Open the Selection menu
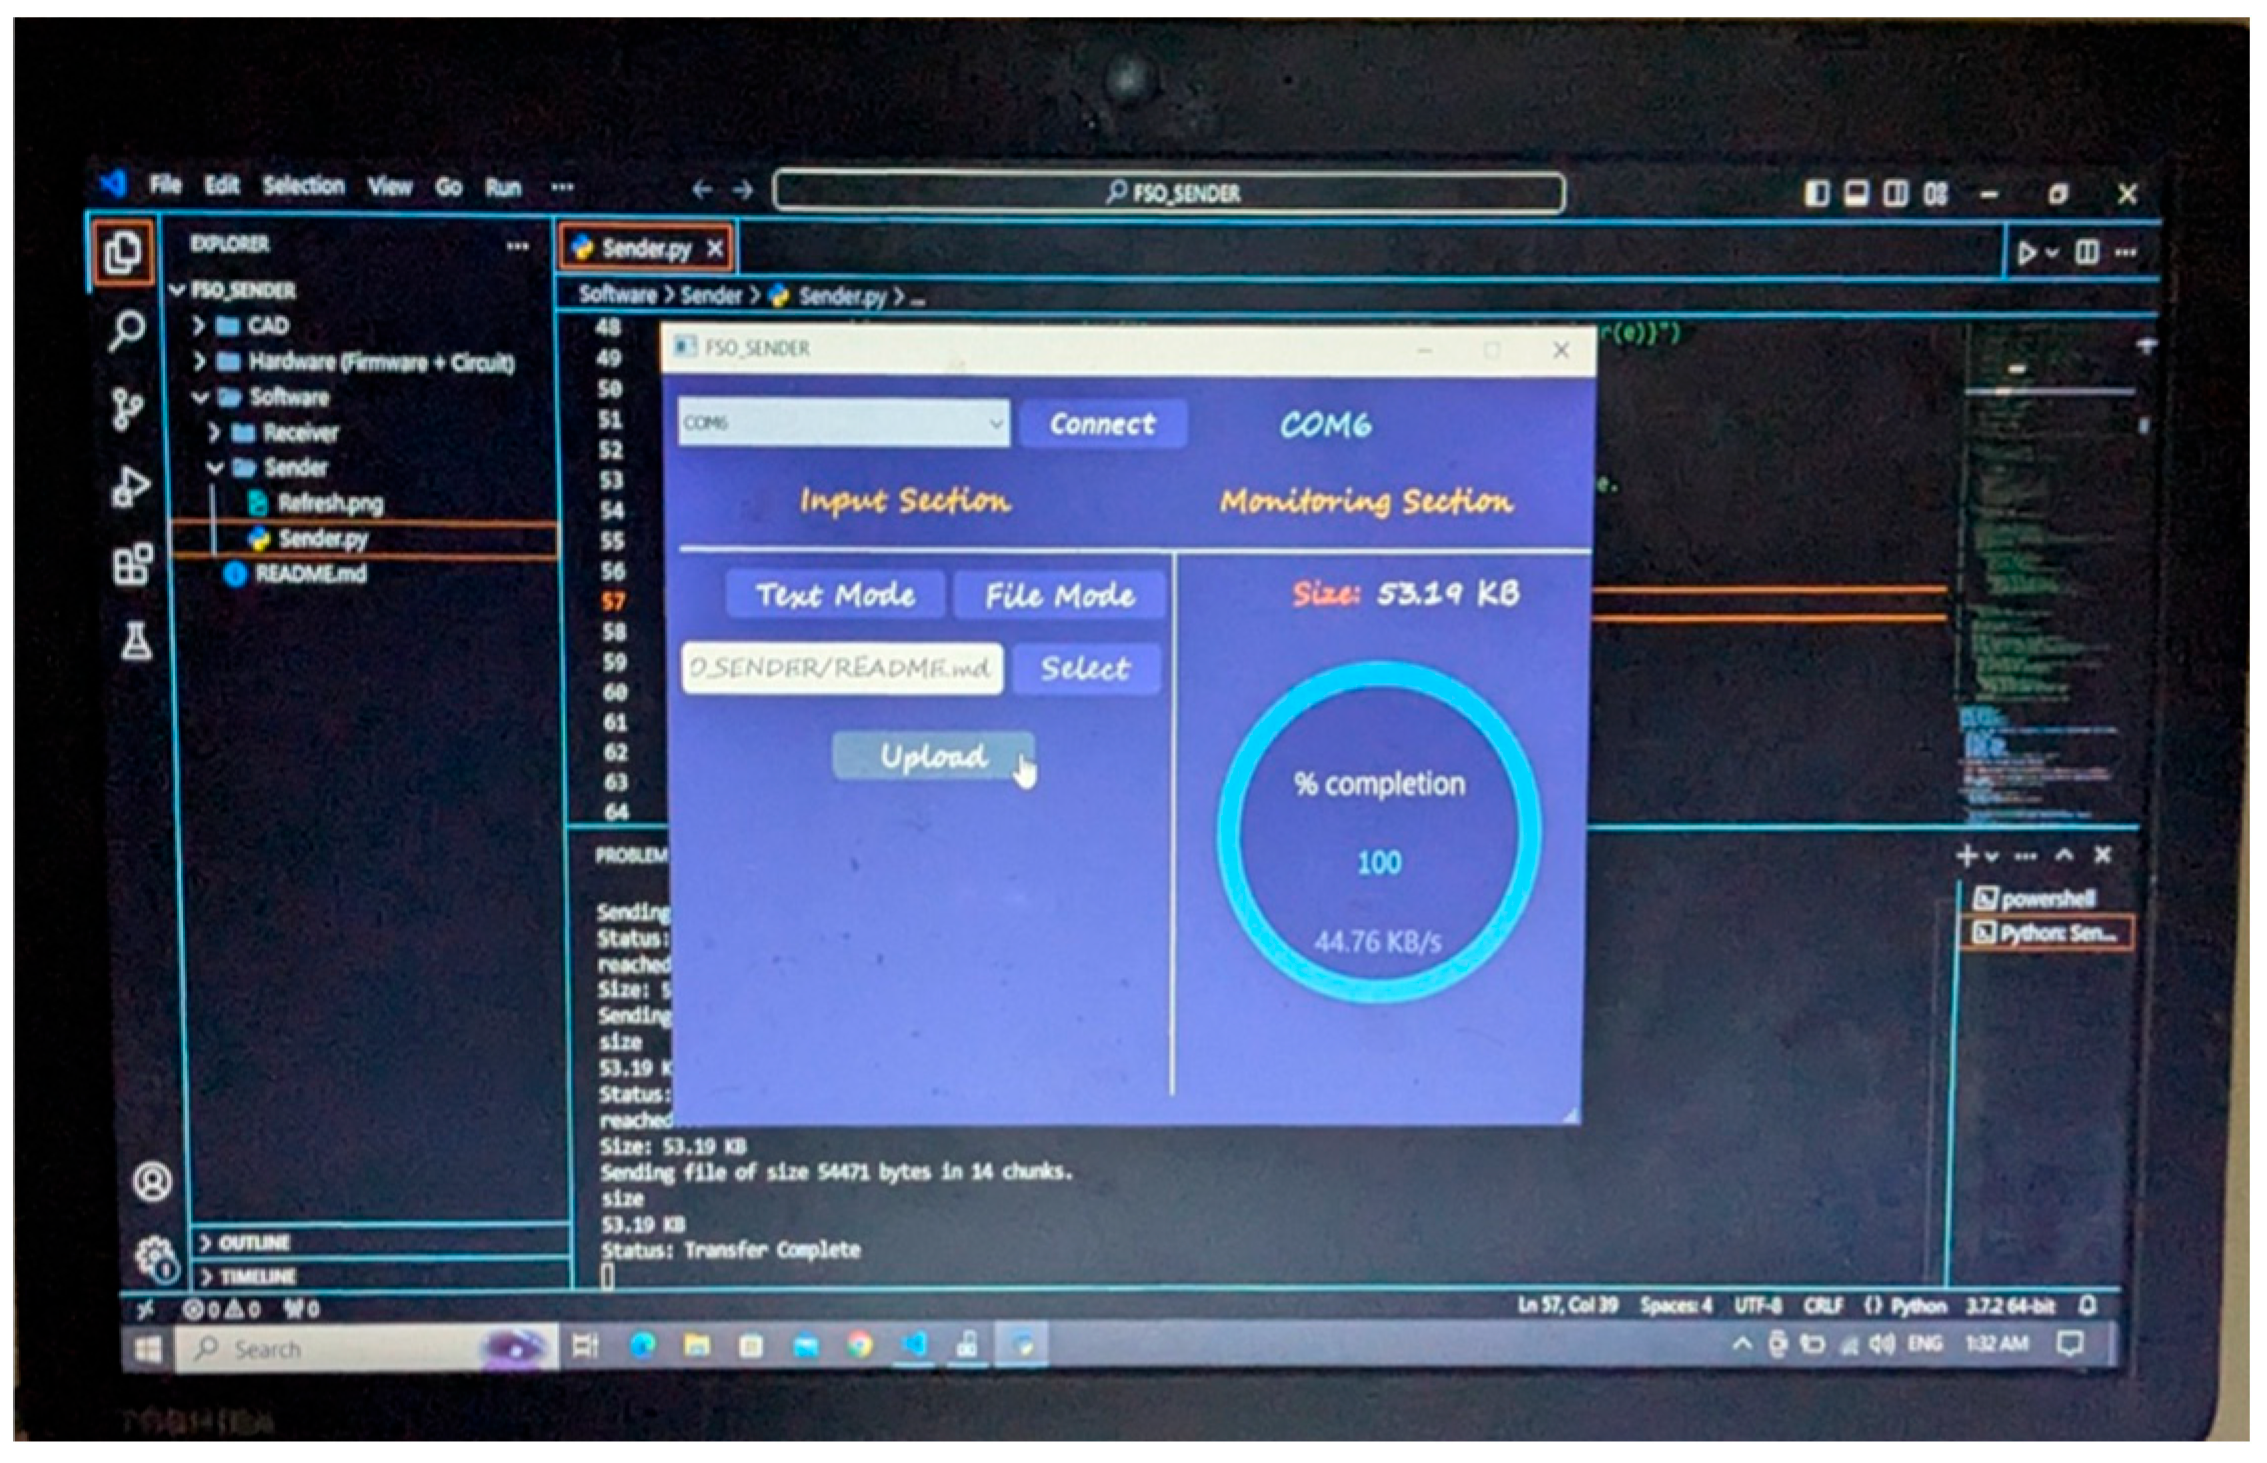The height and width of the screenshot is (1463, 2267). [x=303, y=186]
